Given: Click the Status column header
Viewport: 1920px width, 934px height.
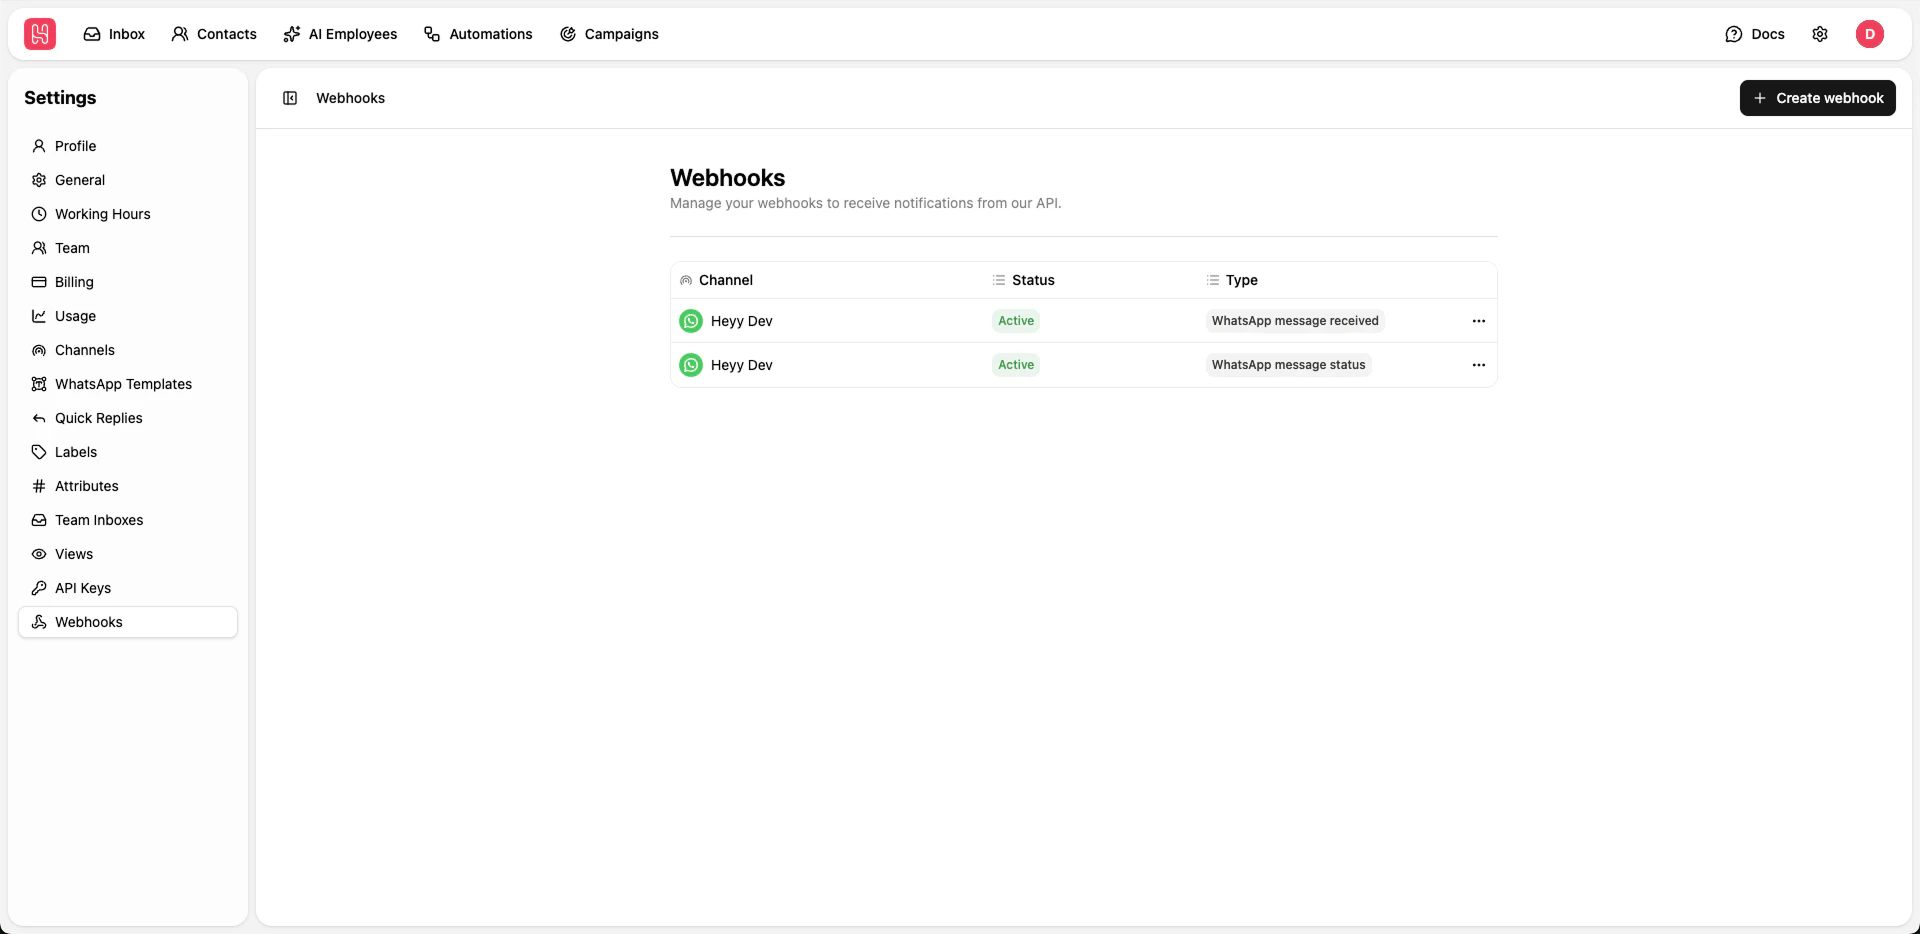Looking at the screenshot, I should coord(1023,280).
